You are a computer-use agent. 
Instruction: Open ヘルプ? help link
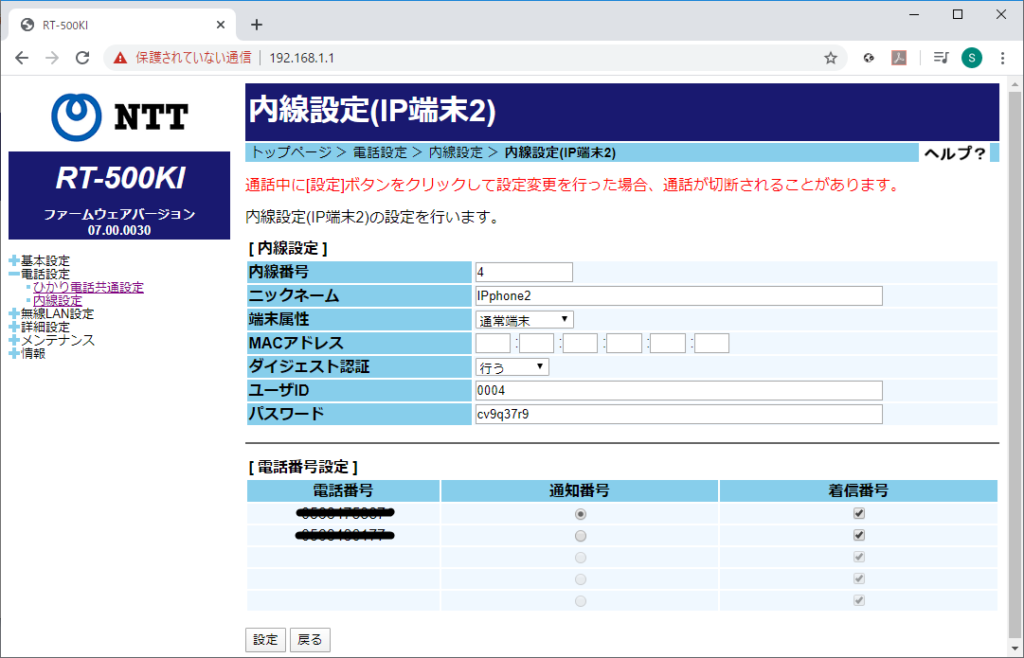click(x=954, y=153)
